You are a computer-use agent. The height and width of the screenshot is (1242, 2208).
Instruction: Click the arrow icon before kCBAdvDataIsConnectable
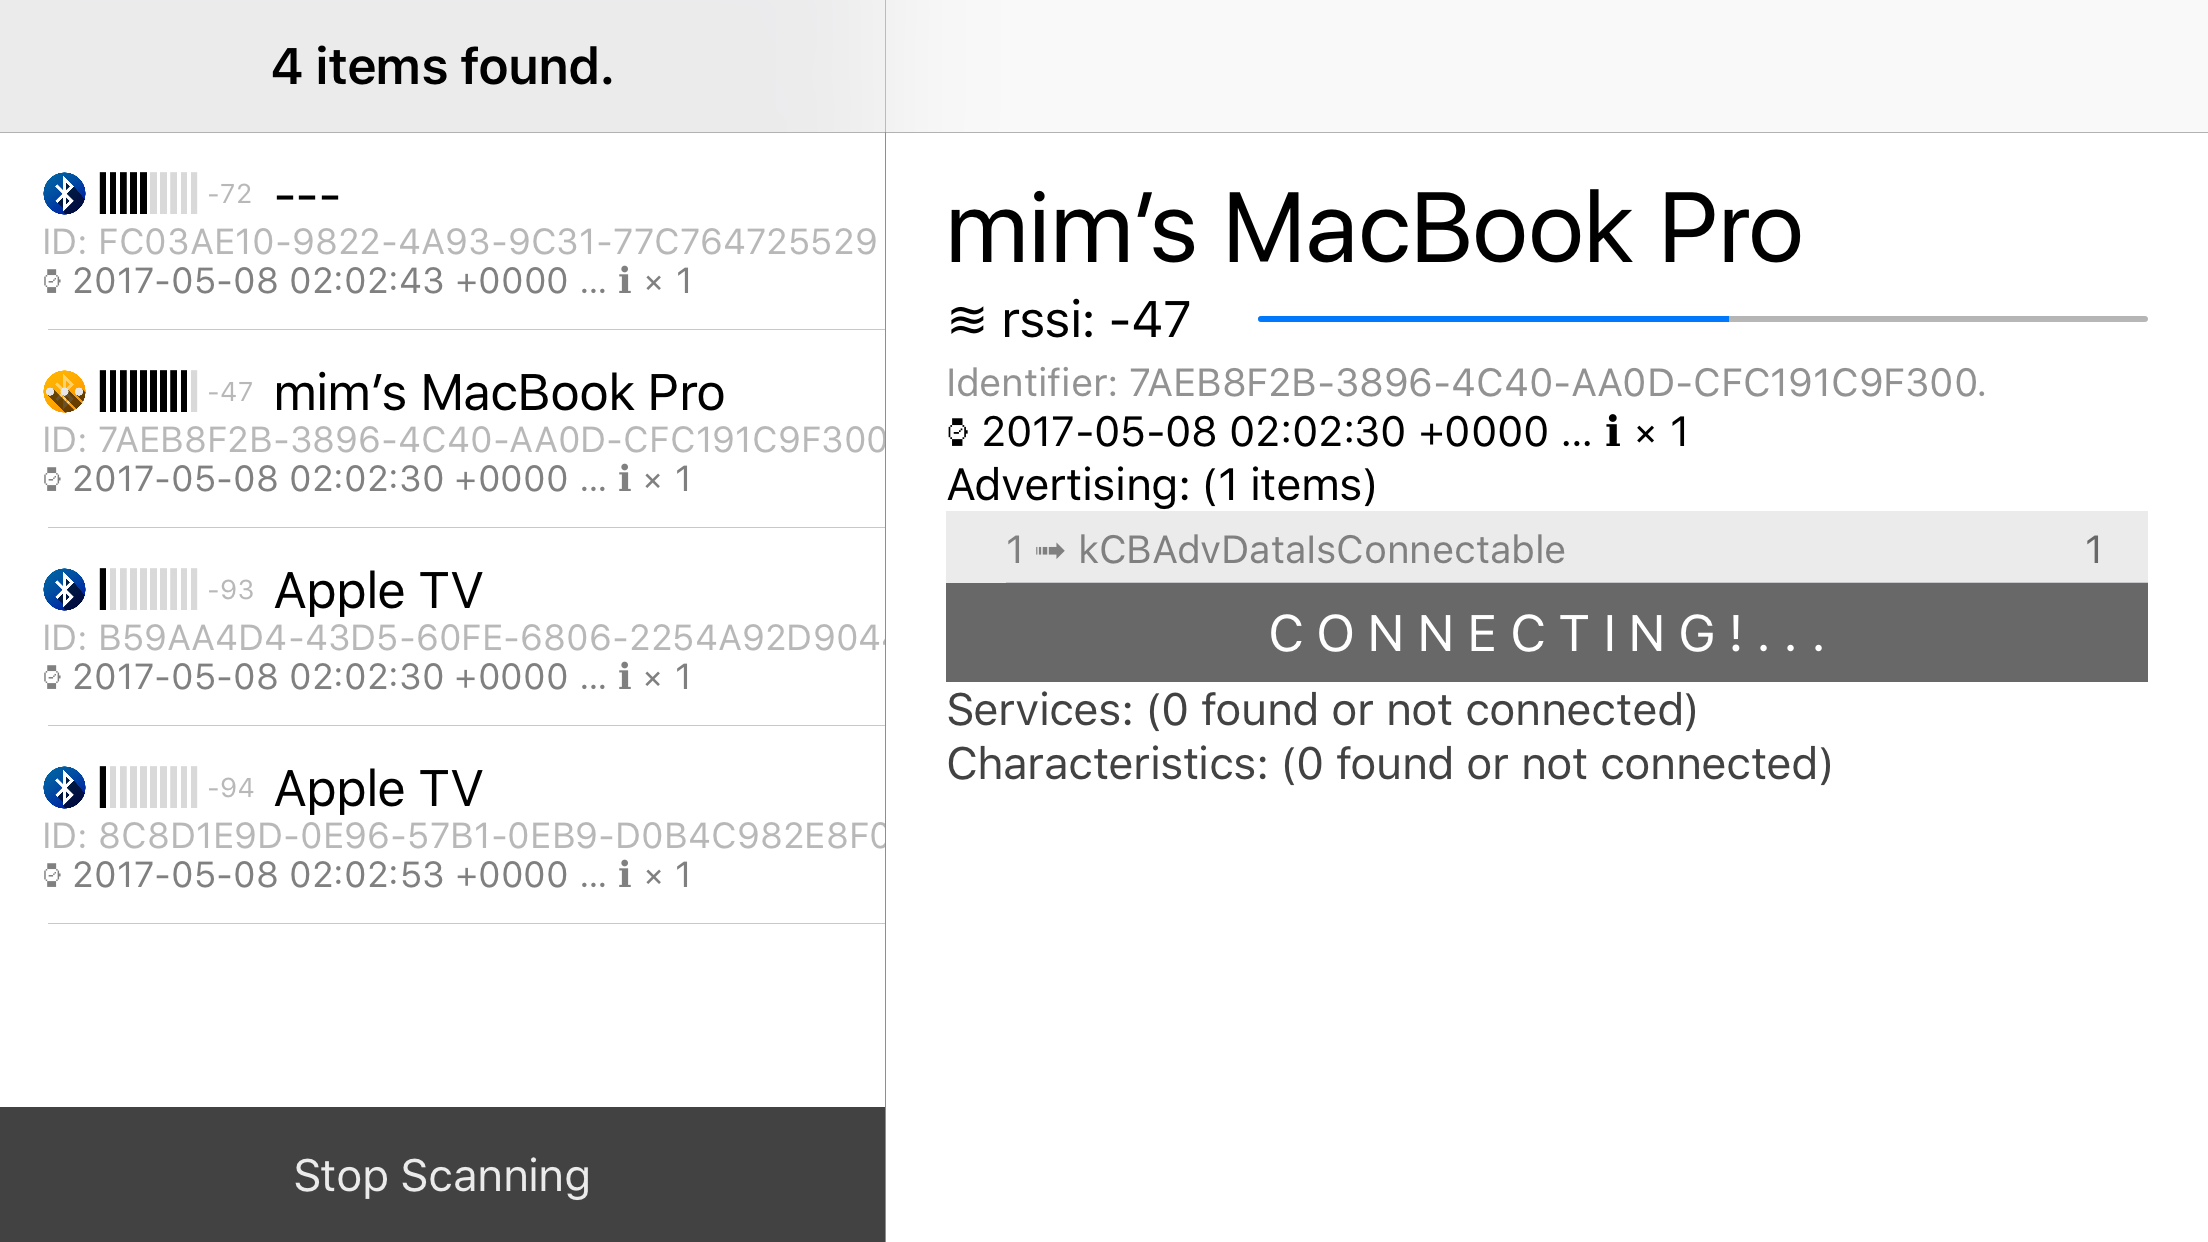(x=1050, y=550)
